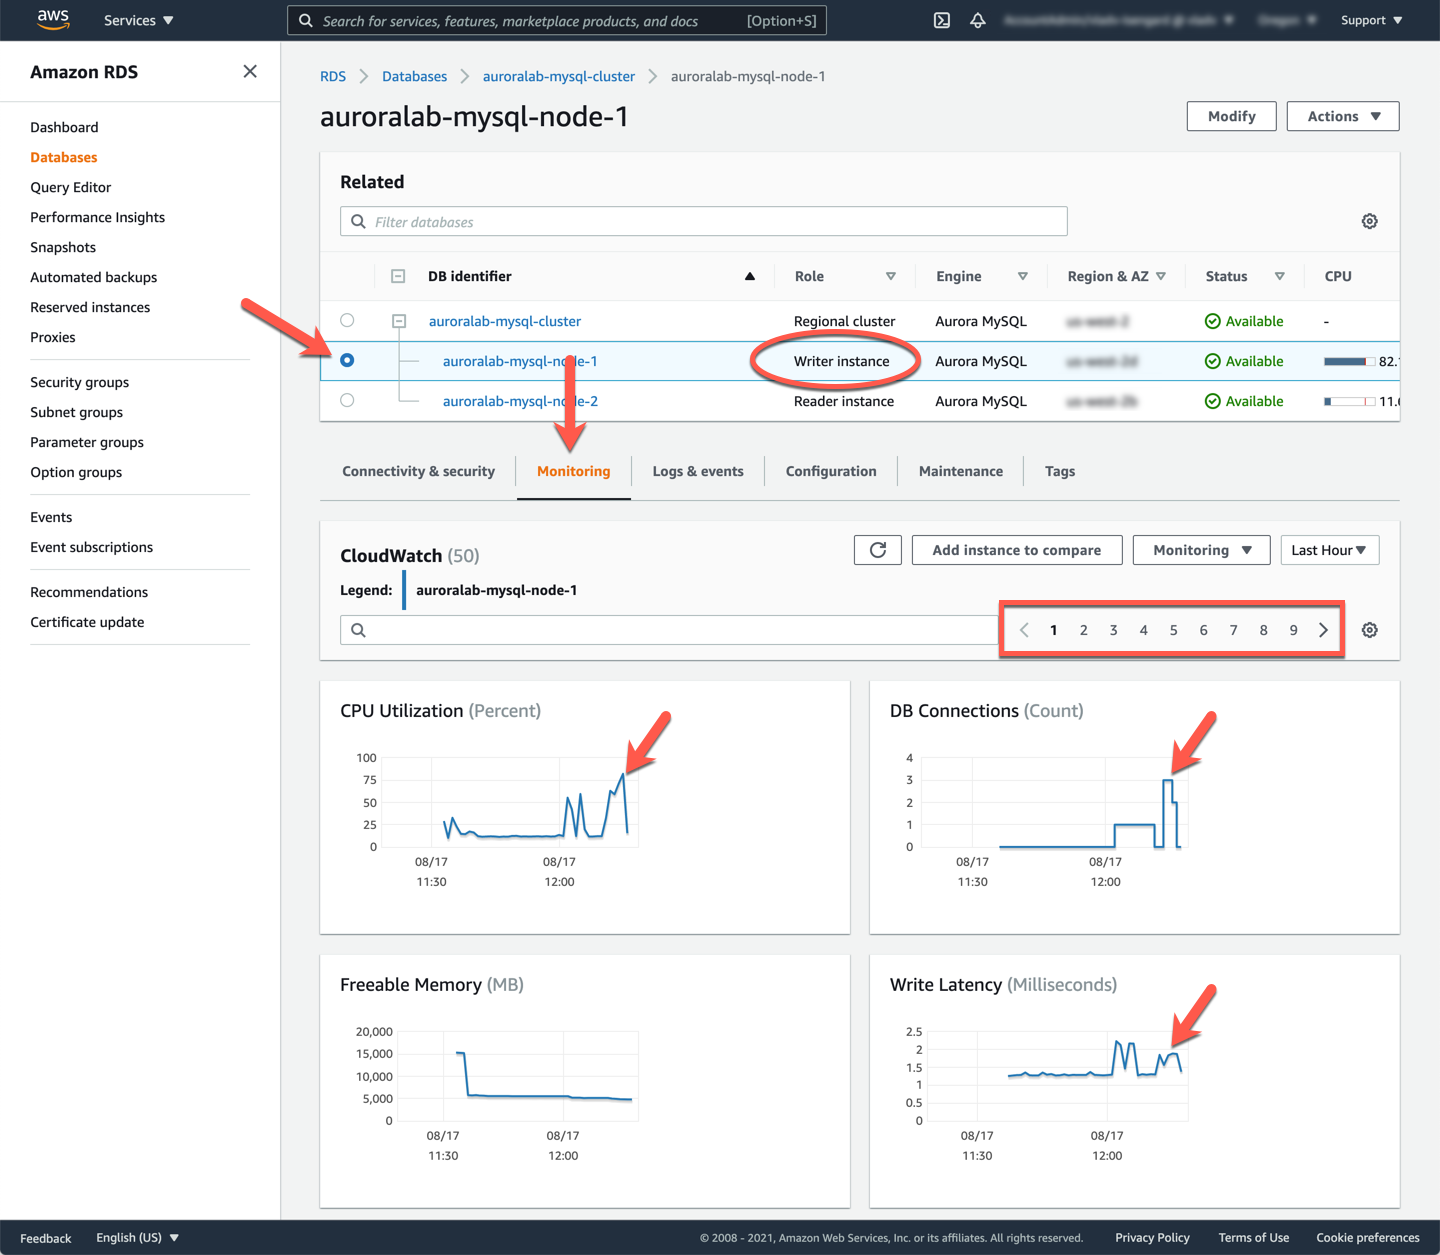Open Related table settings gear
This screenshot has height=1255, width=1440.
[x=1369, y=221]
